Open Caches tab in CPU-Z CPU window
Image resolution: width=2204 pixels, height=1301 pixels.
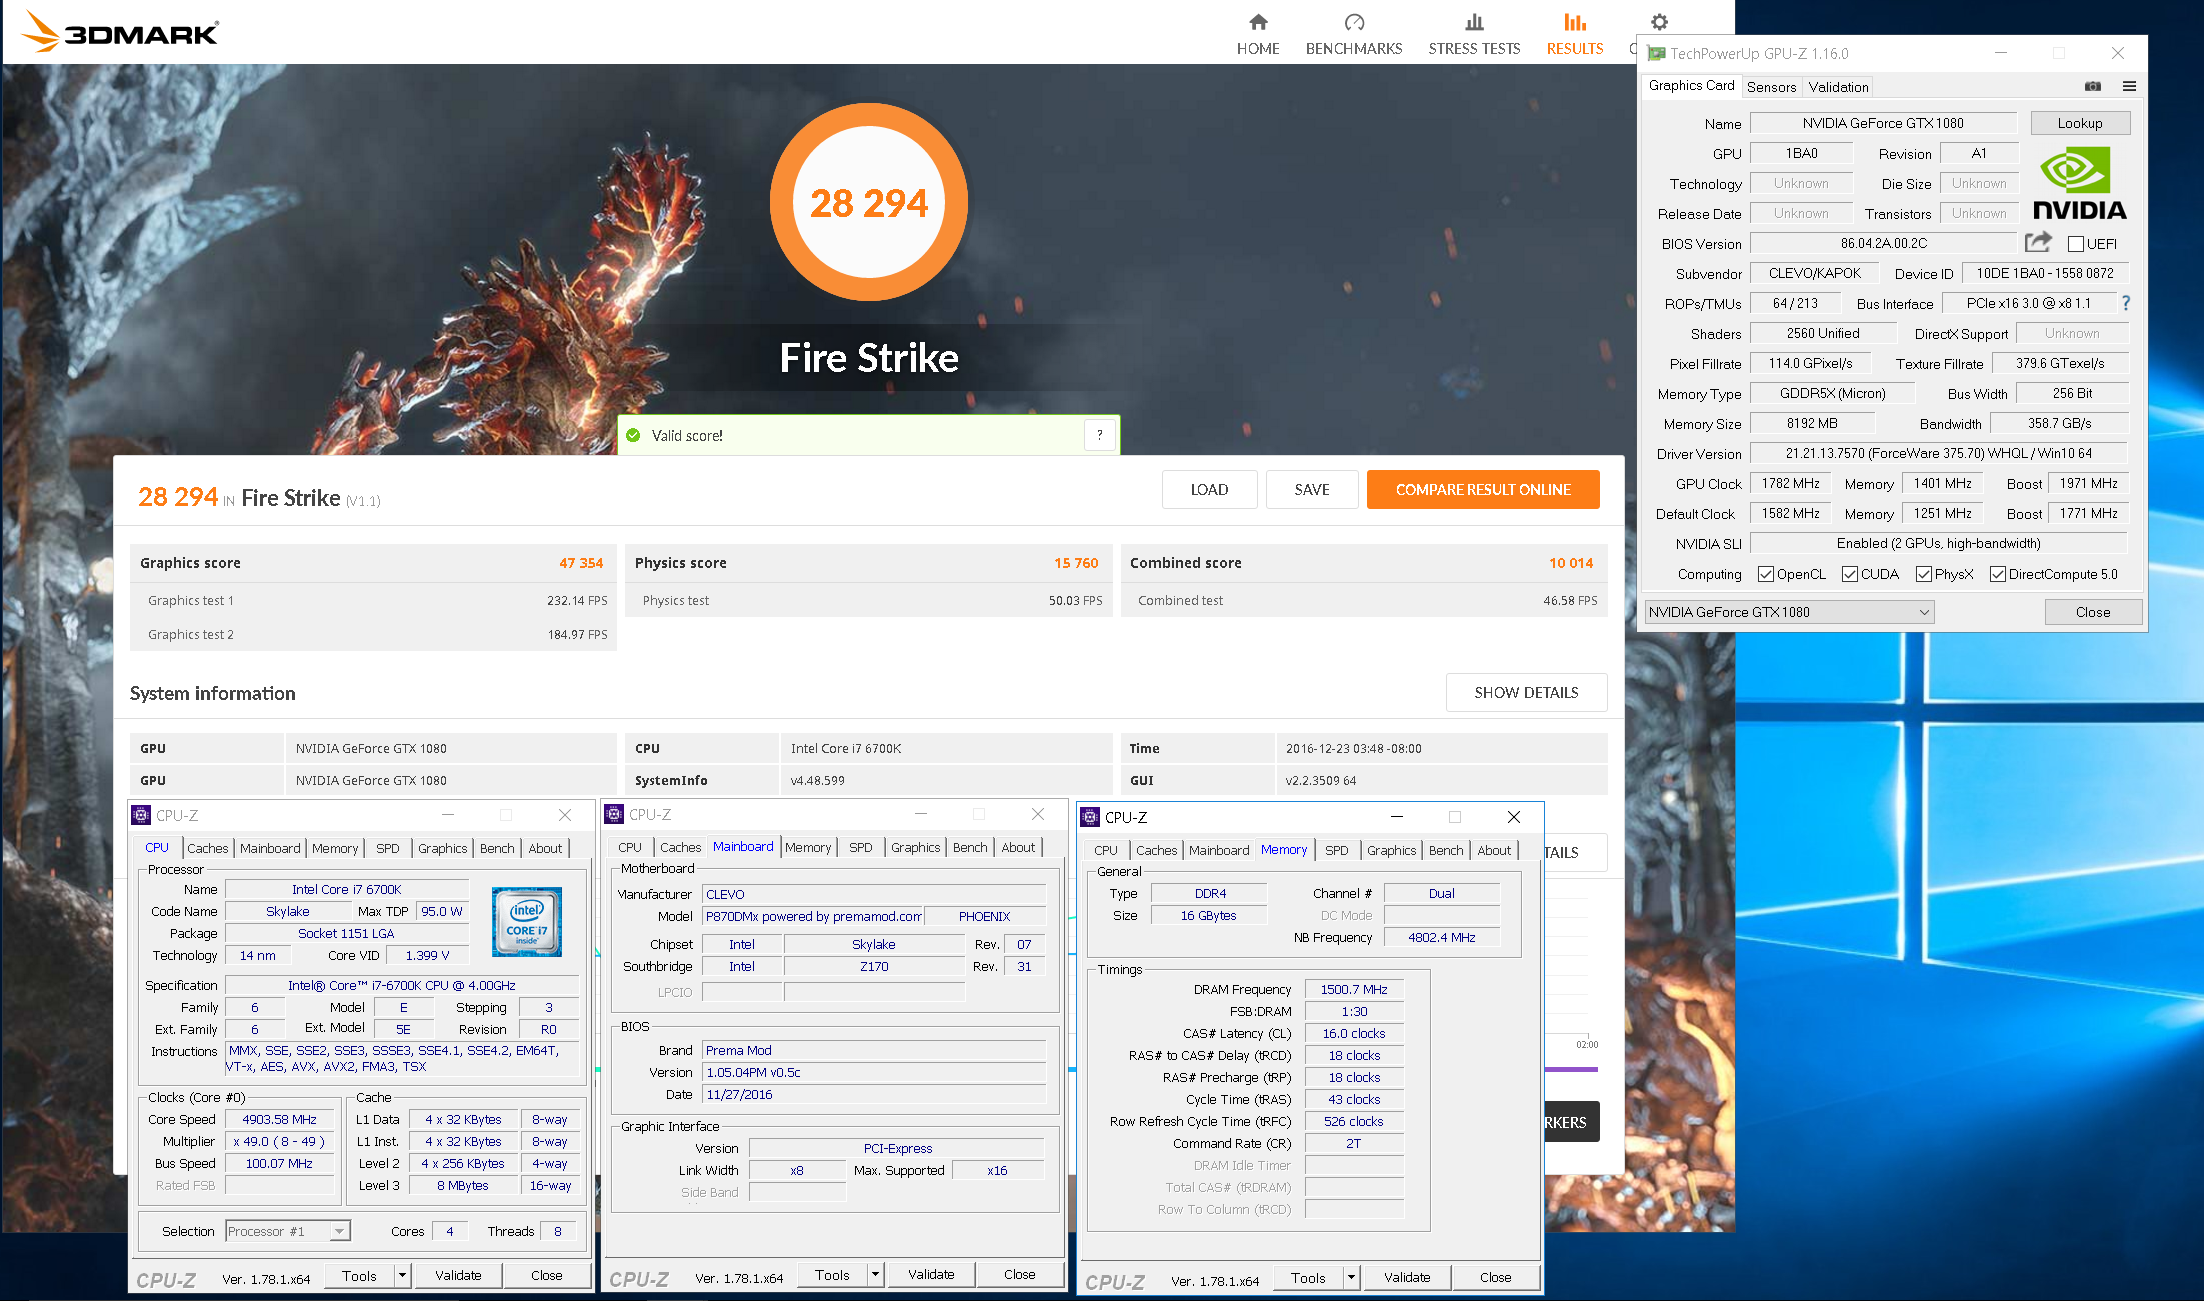click(207, 848)
